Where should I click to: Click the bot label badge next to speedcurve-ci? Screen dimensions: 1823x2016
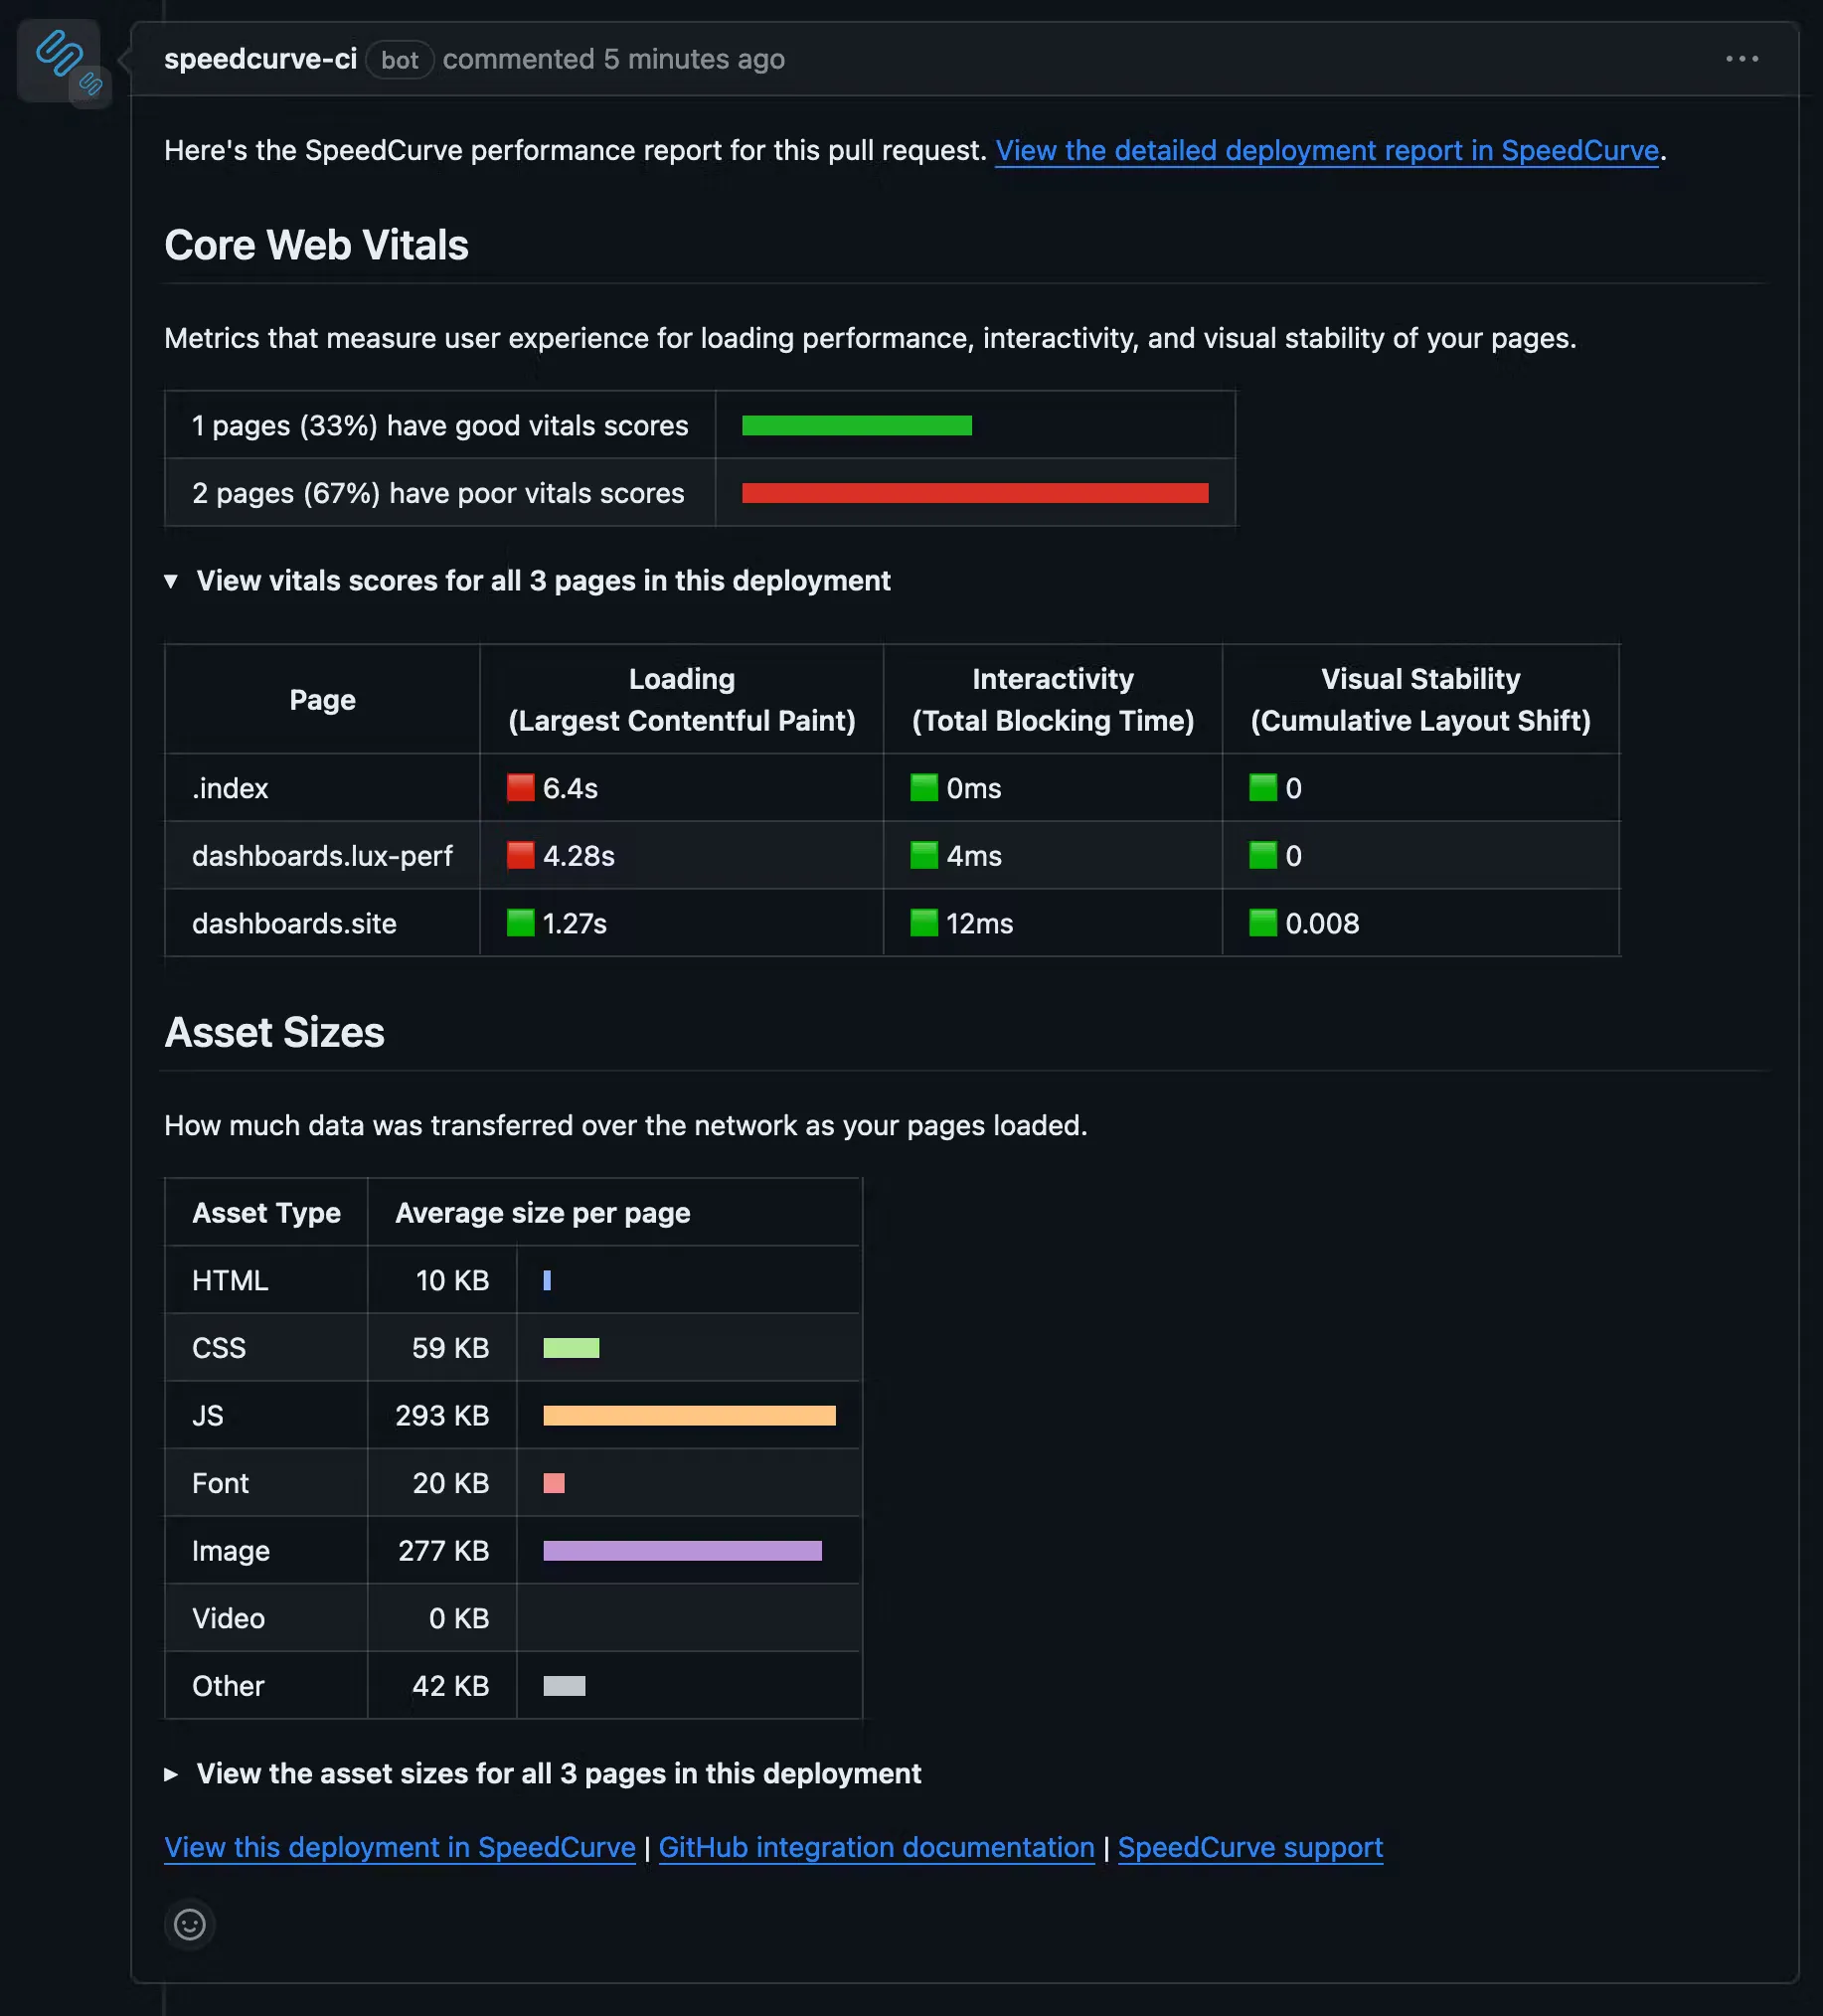[x=399, y=60]
